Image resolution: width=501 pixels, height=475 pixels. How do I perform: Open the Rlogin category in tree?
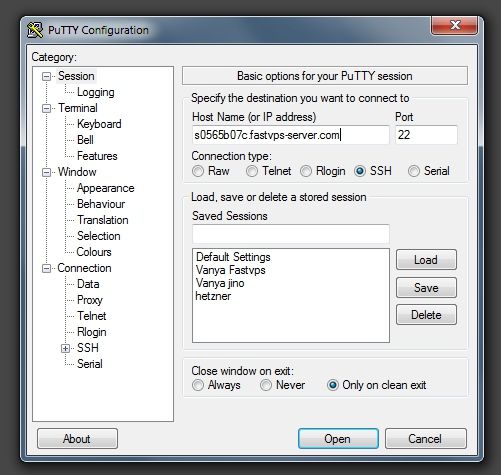92,332
